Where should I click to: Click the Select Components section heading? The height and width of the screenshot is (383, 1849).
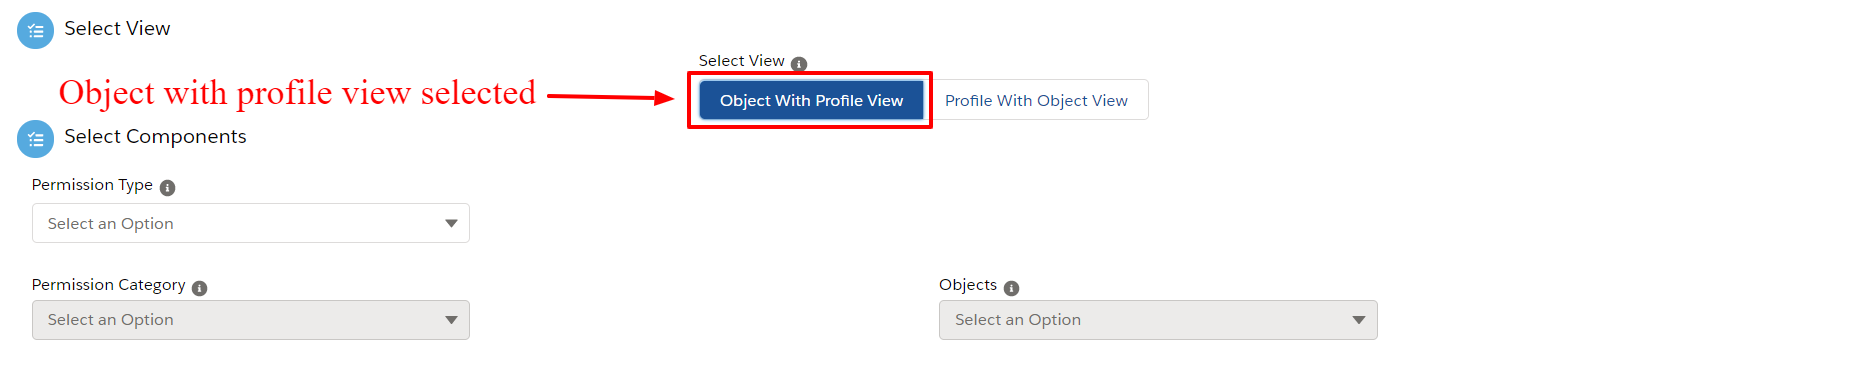(x=155, y=137)
